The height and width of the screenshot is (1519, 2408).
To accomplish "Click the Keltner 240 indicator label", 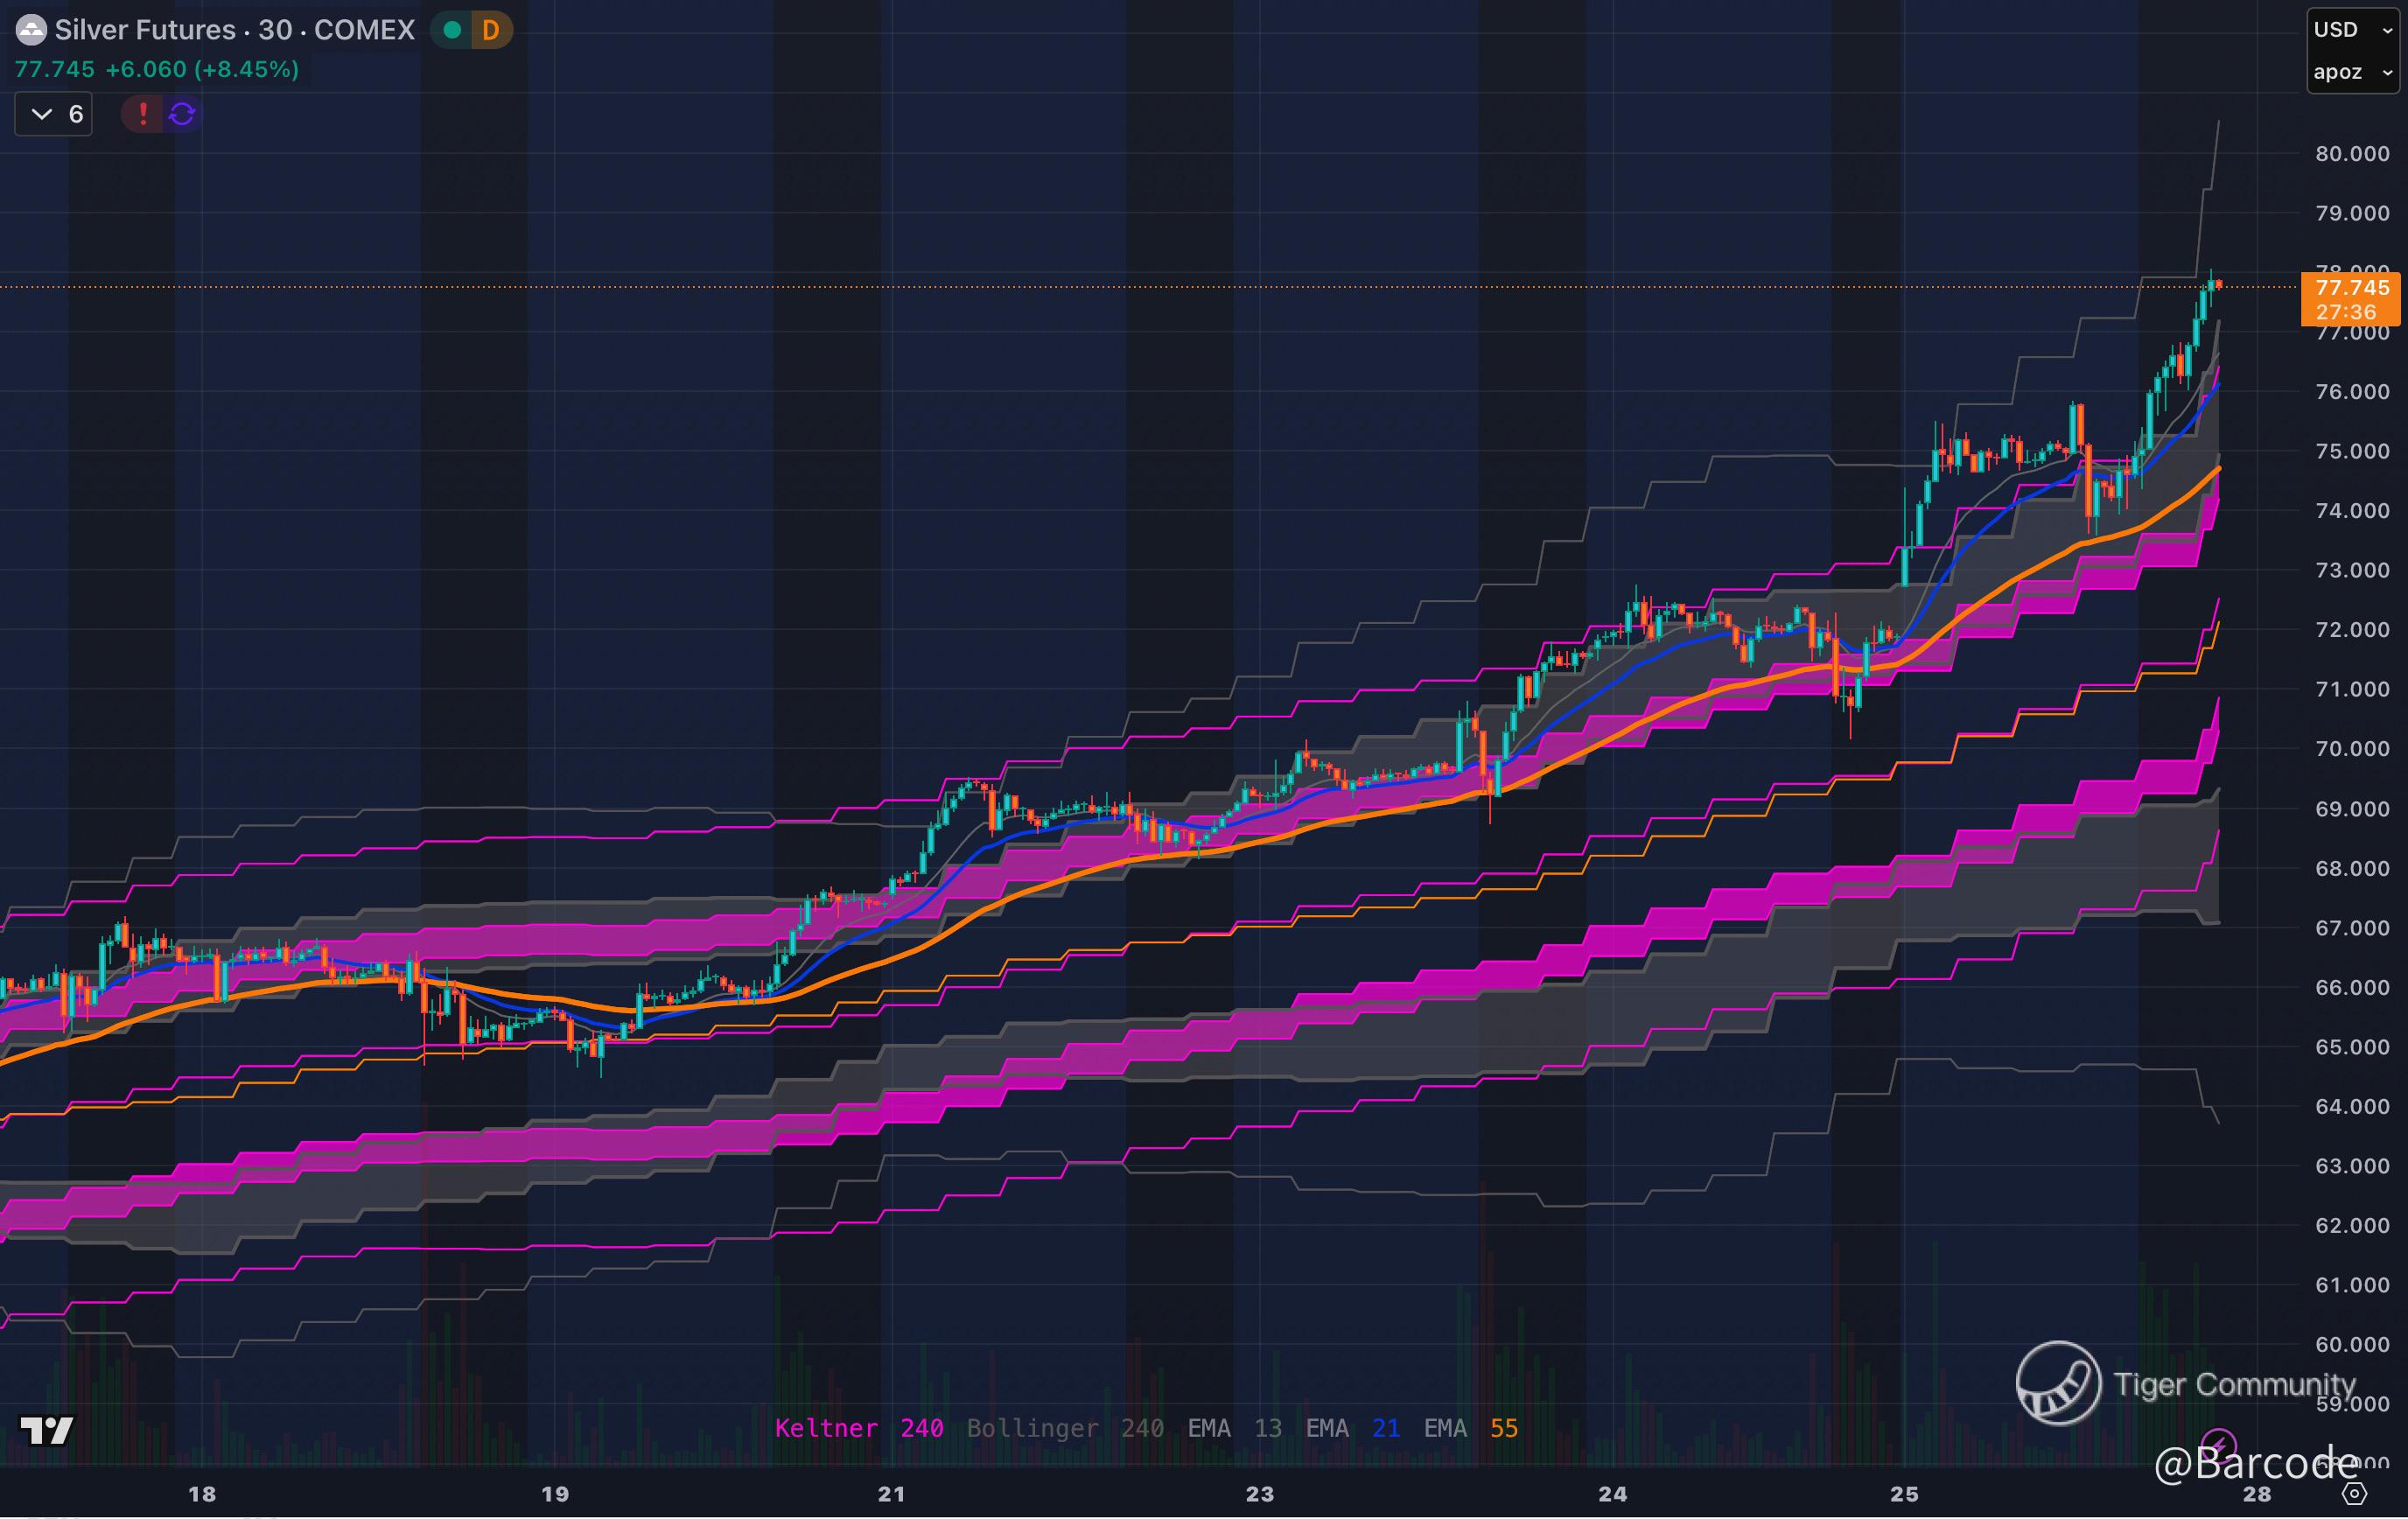I will tap(858, 1428).
